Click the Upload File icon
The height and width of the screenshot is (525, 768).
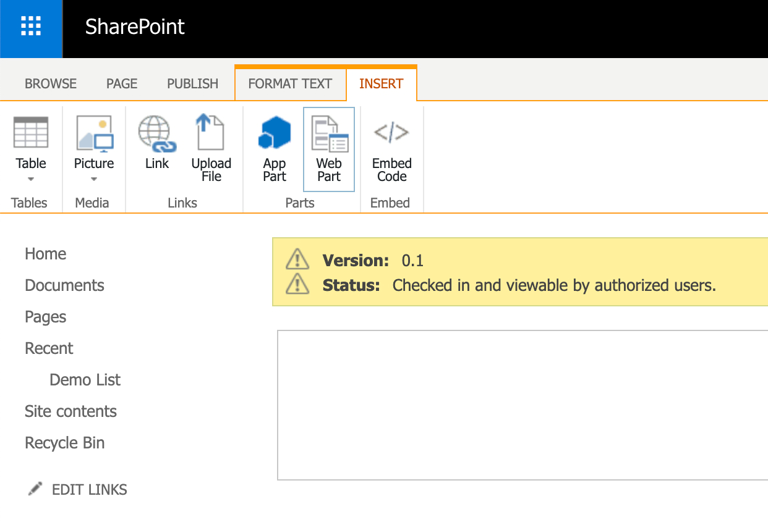coord(211,132)
